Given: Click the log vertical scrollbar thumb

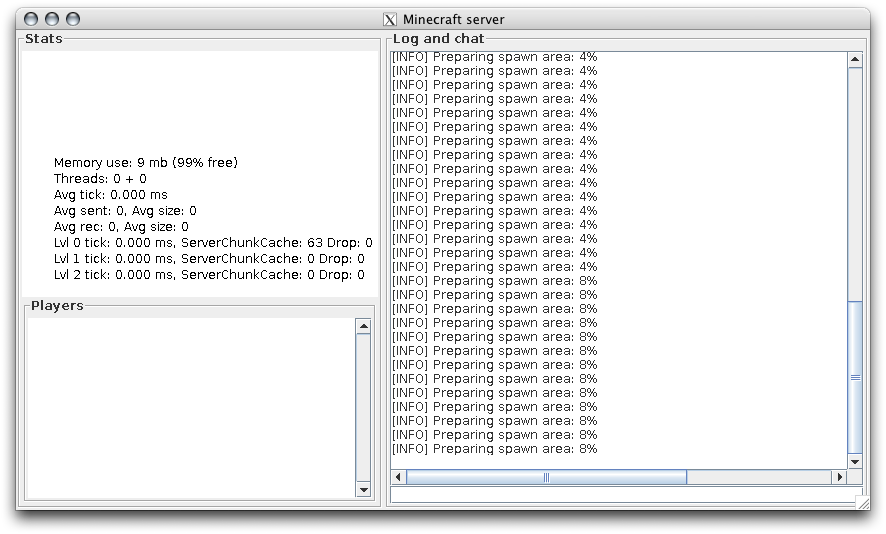Looking at the screenshot, I should (855, 377).
